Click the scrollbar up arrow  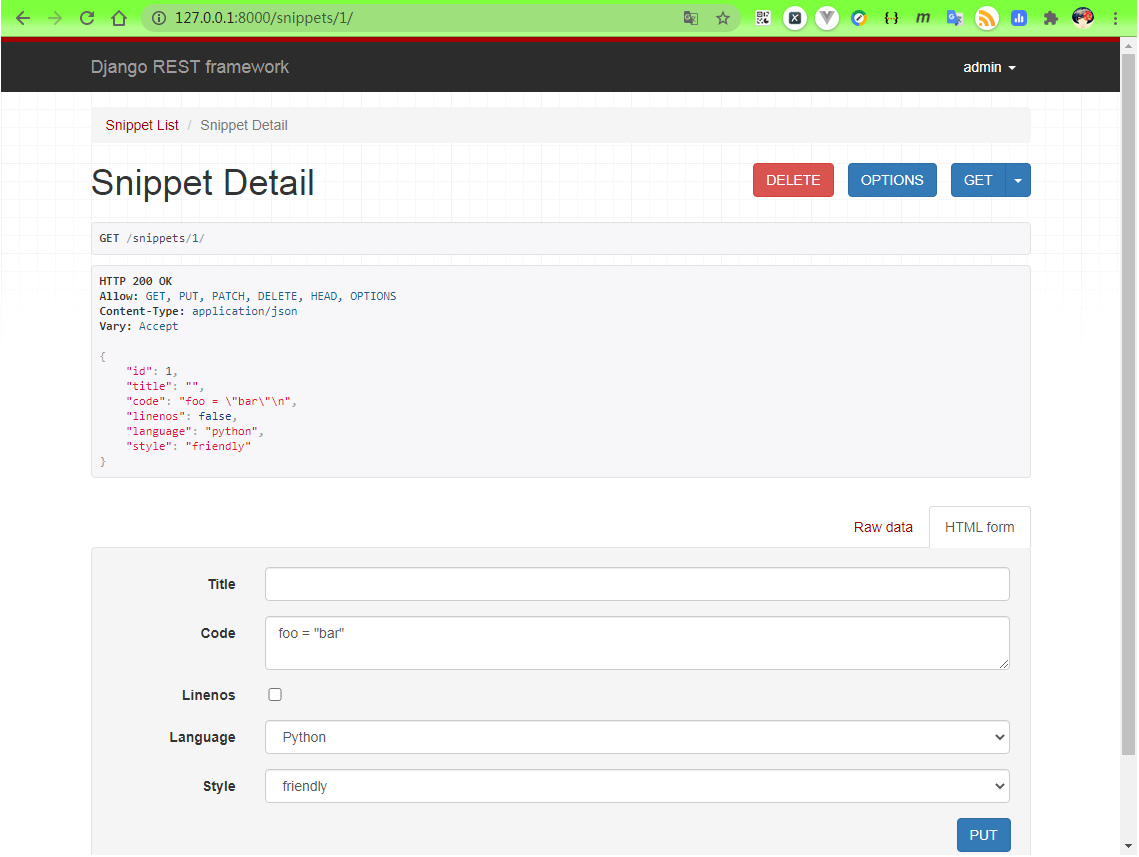[1128, 46]
